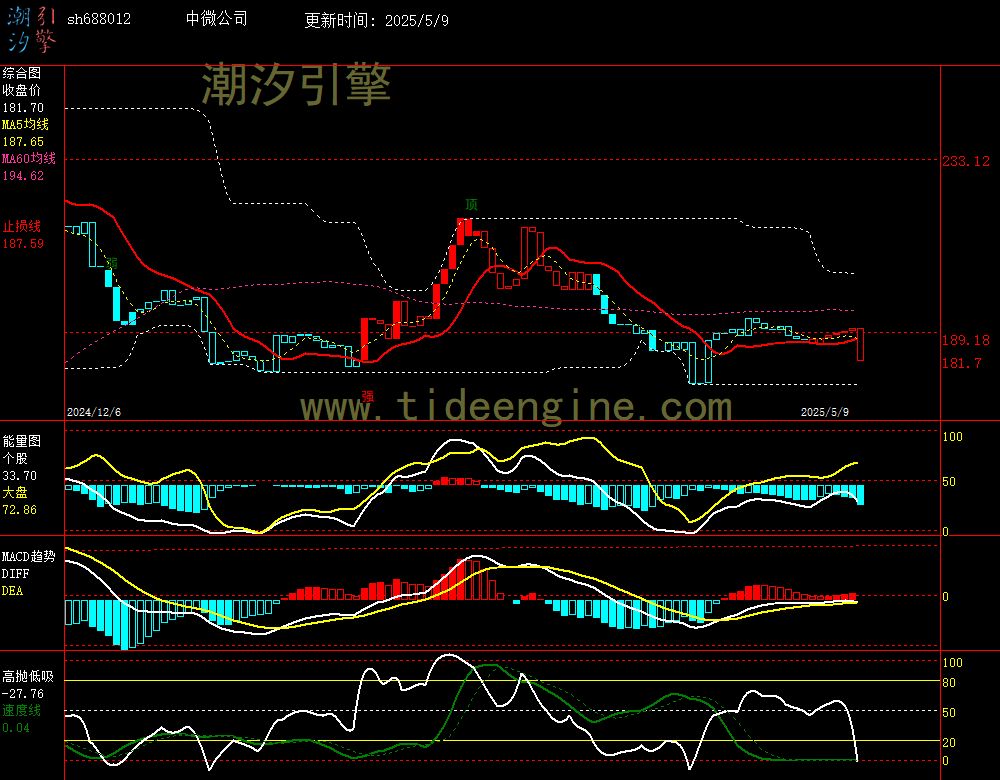Click the speed line value 0.04

[x=16, y=728]
